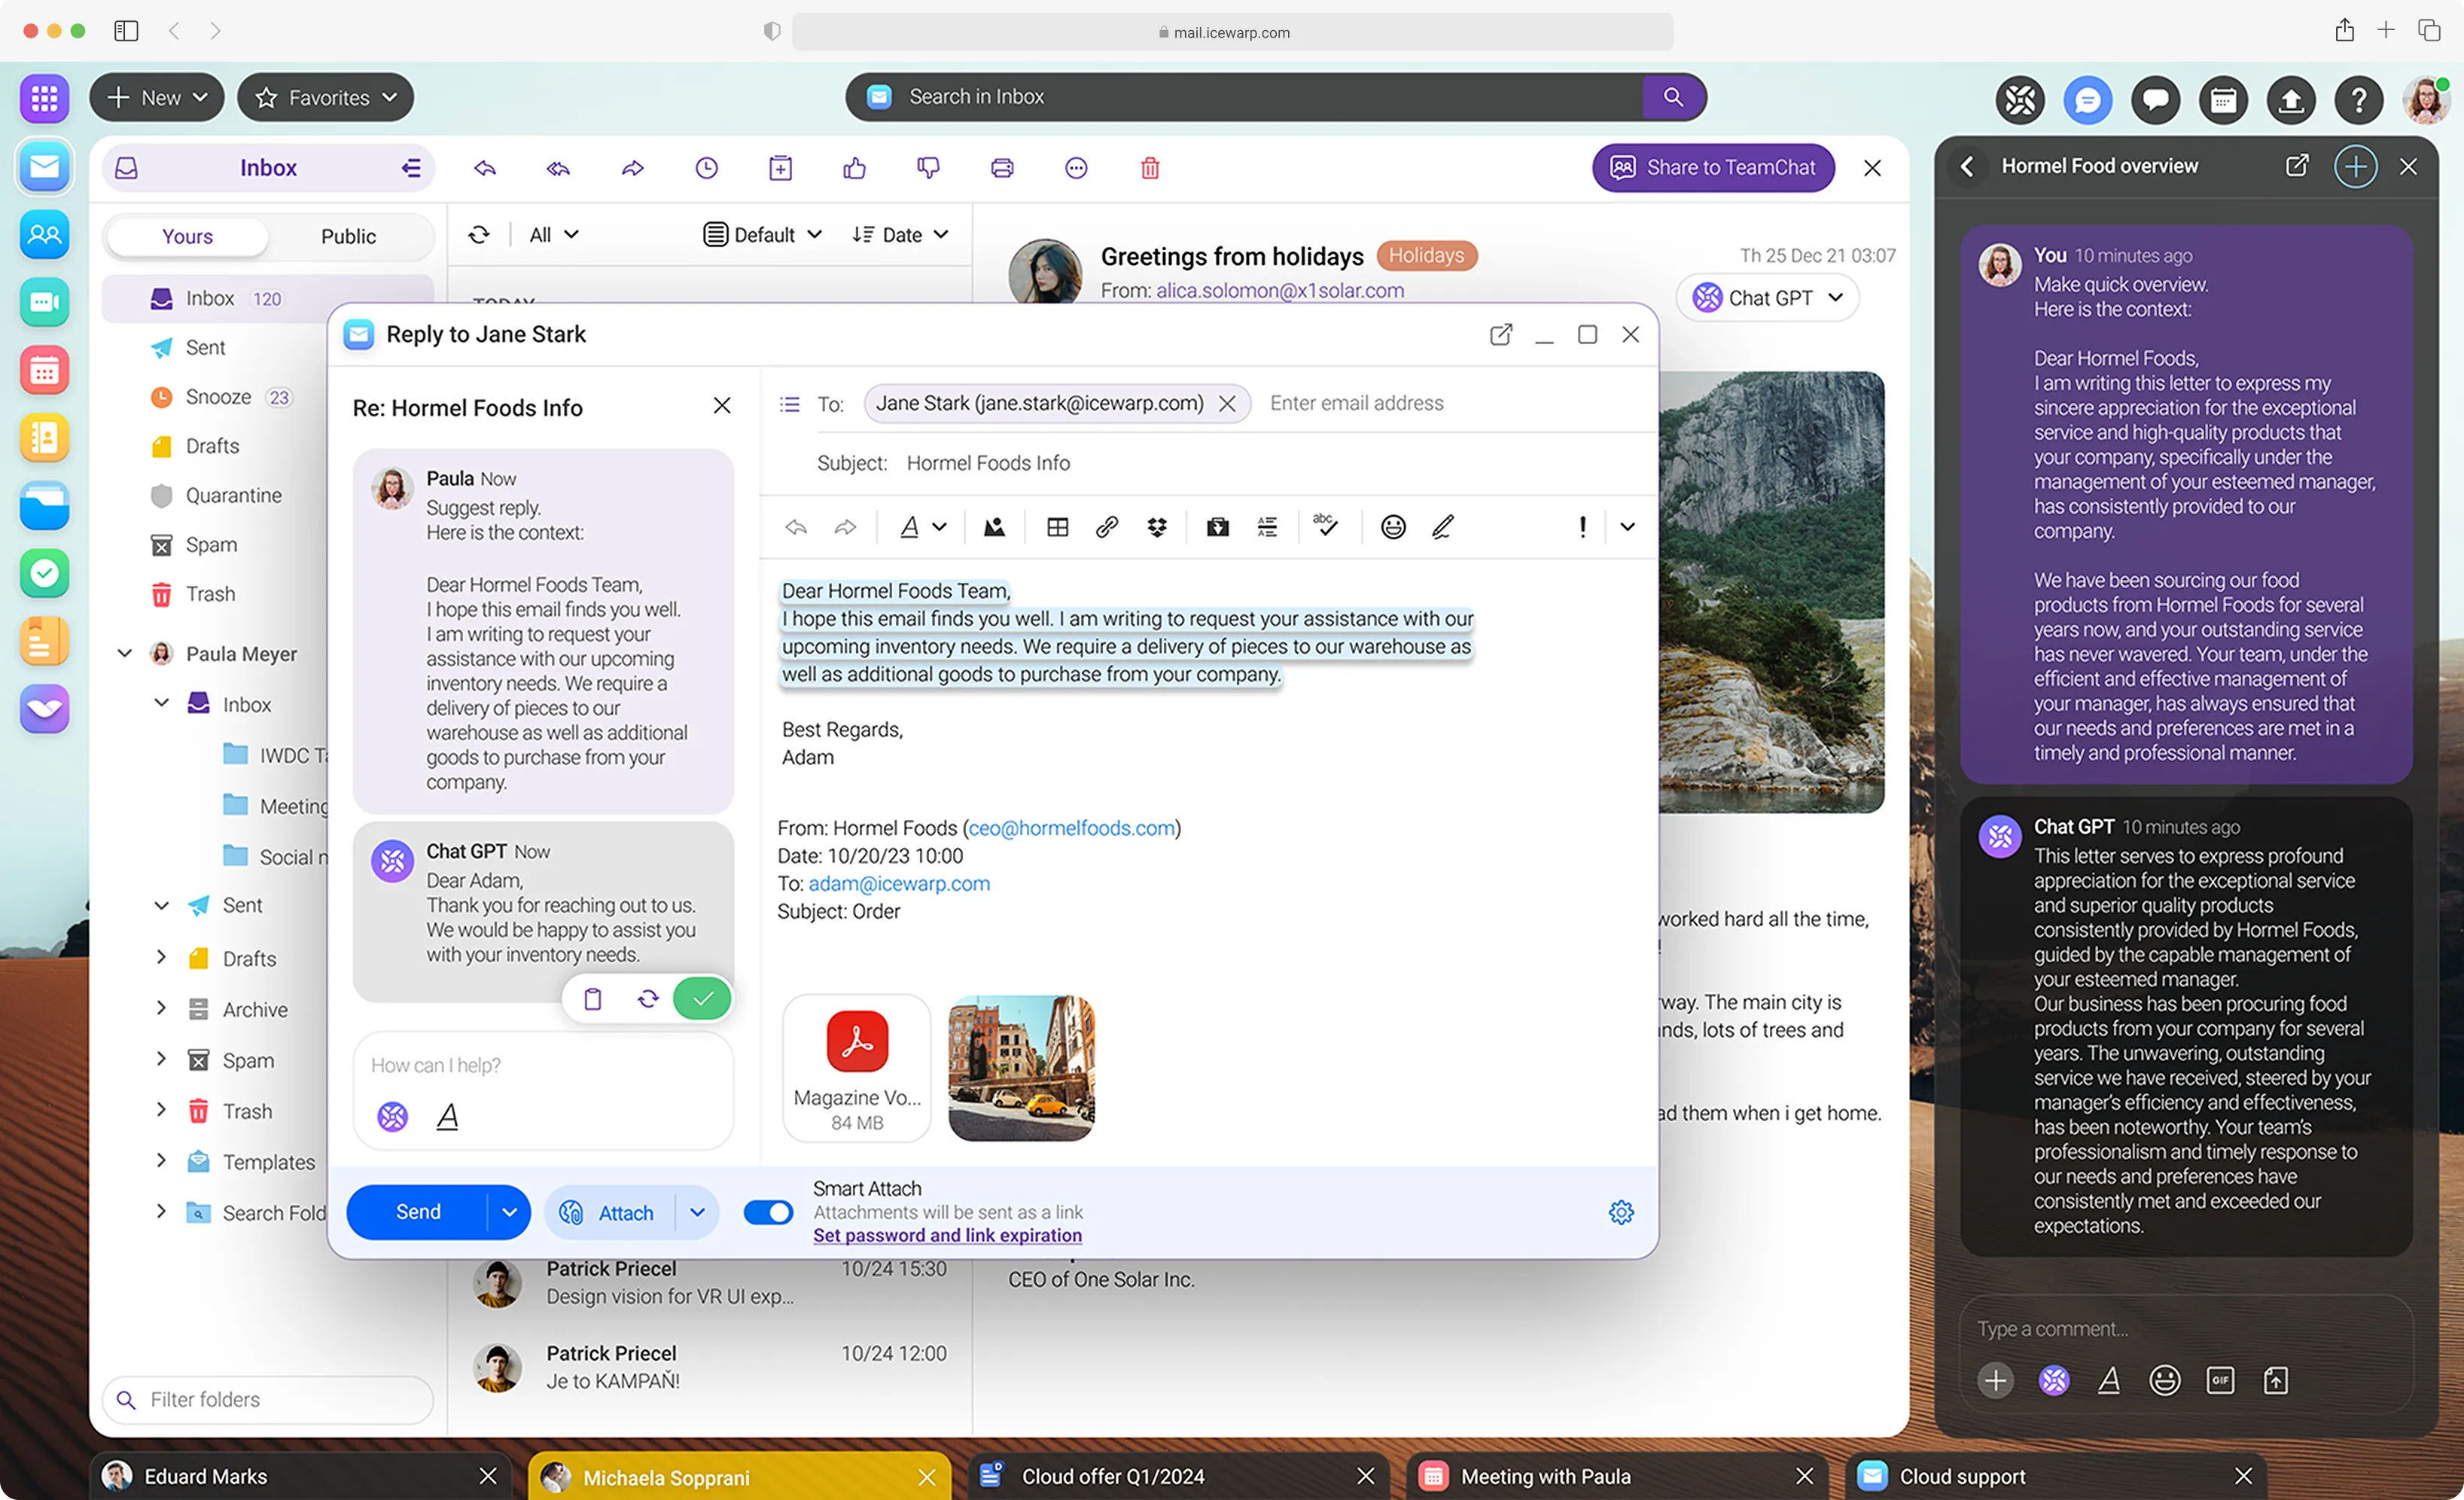Print the Greetings from holidays email

tap(1002, 168)
